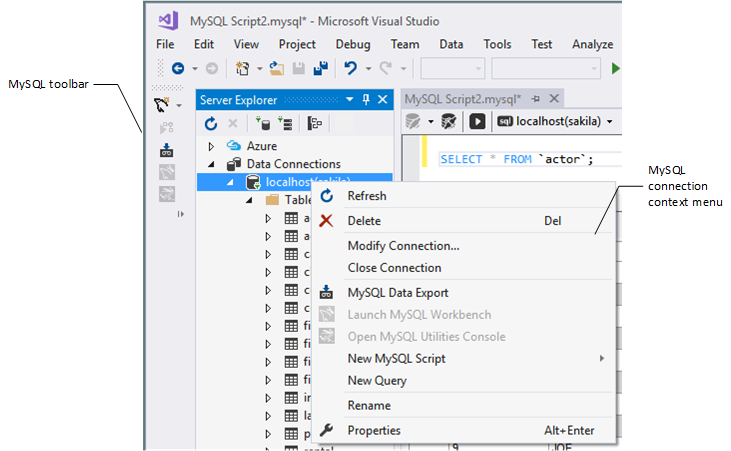Screen dimensions: 731x451
Task: Toggle auto-hide pin on Server Explorer panel
Action: 366,99
